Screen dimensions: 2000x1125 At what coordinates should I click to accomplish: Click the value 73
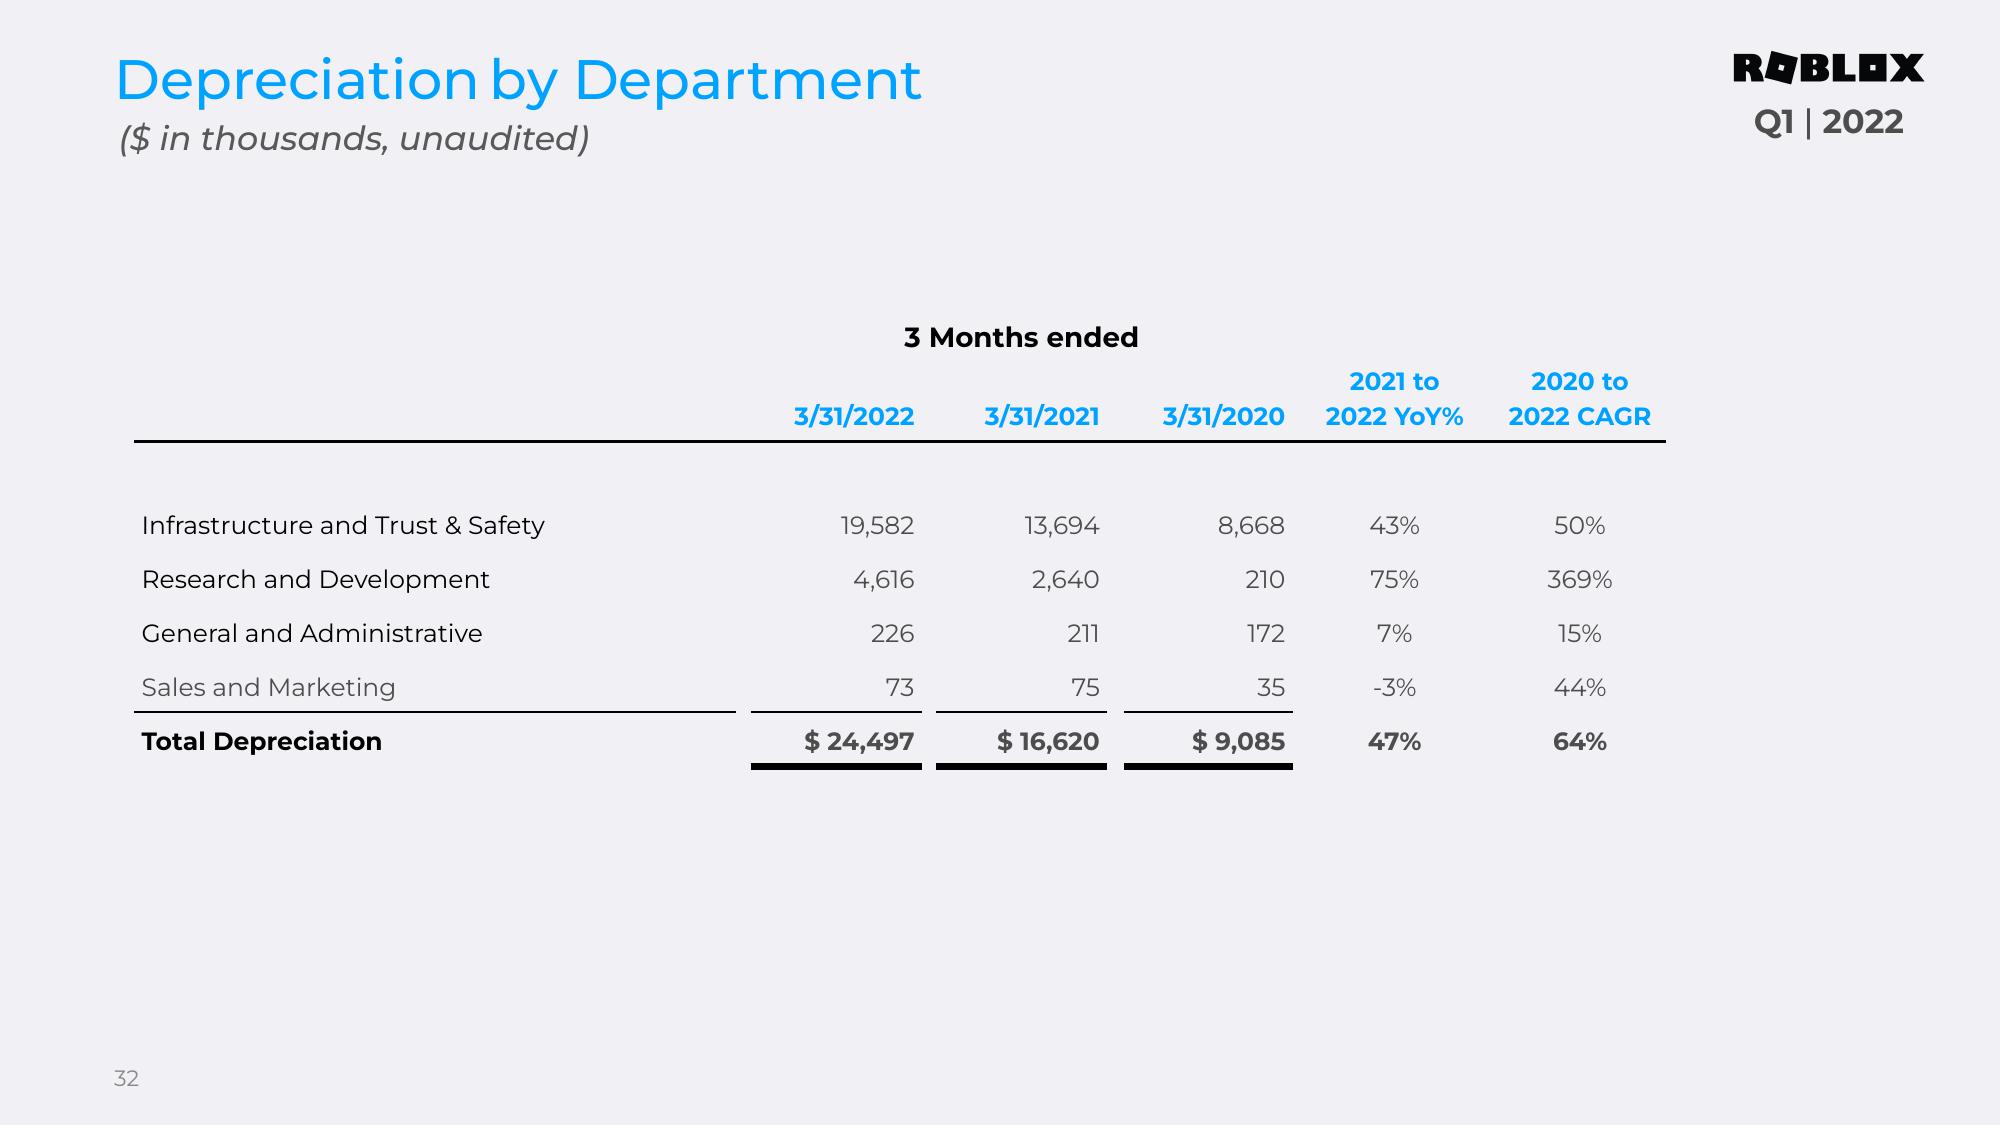900,688
